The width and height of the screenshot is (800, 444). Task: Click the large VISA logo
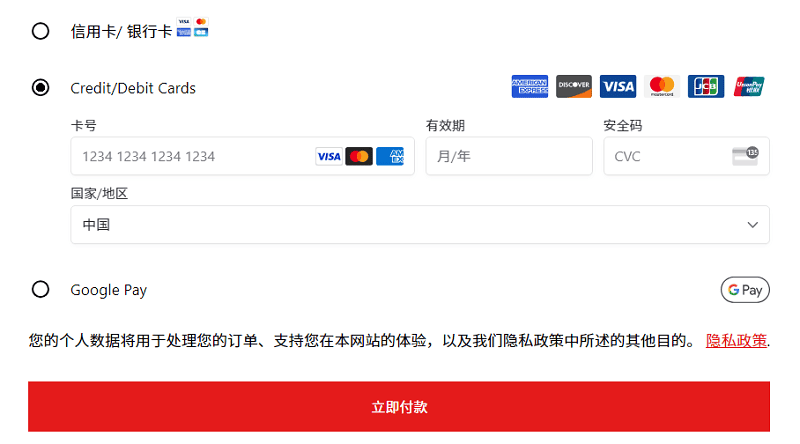[x=617, y=86]
